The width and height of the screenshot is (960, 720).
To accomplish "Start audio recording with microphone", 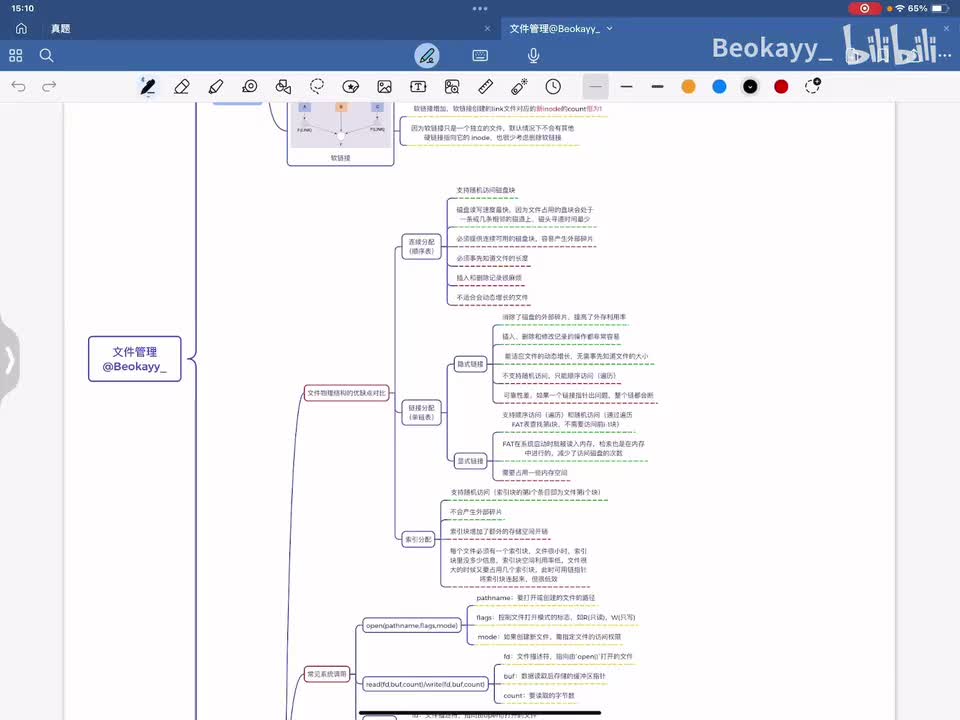I will 533,56.
